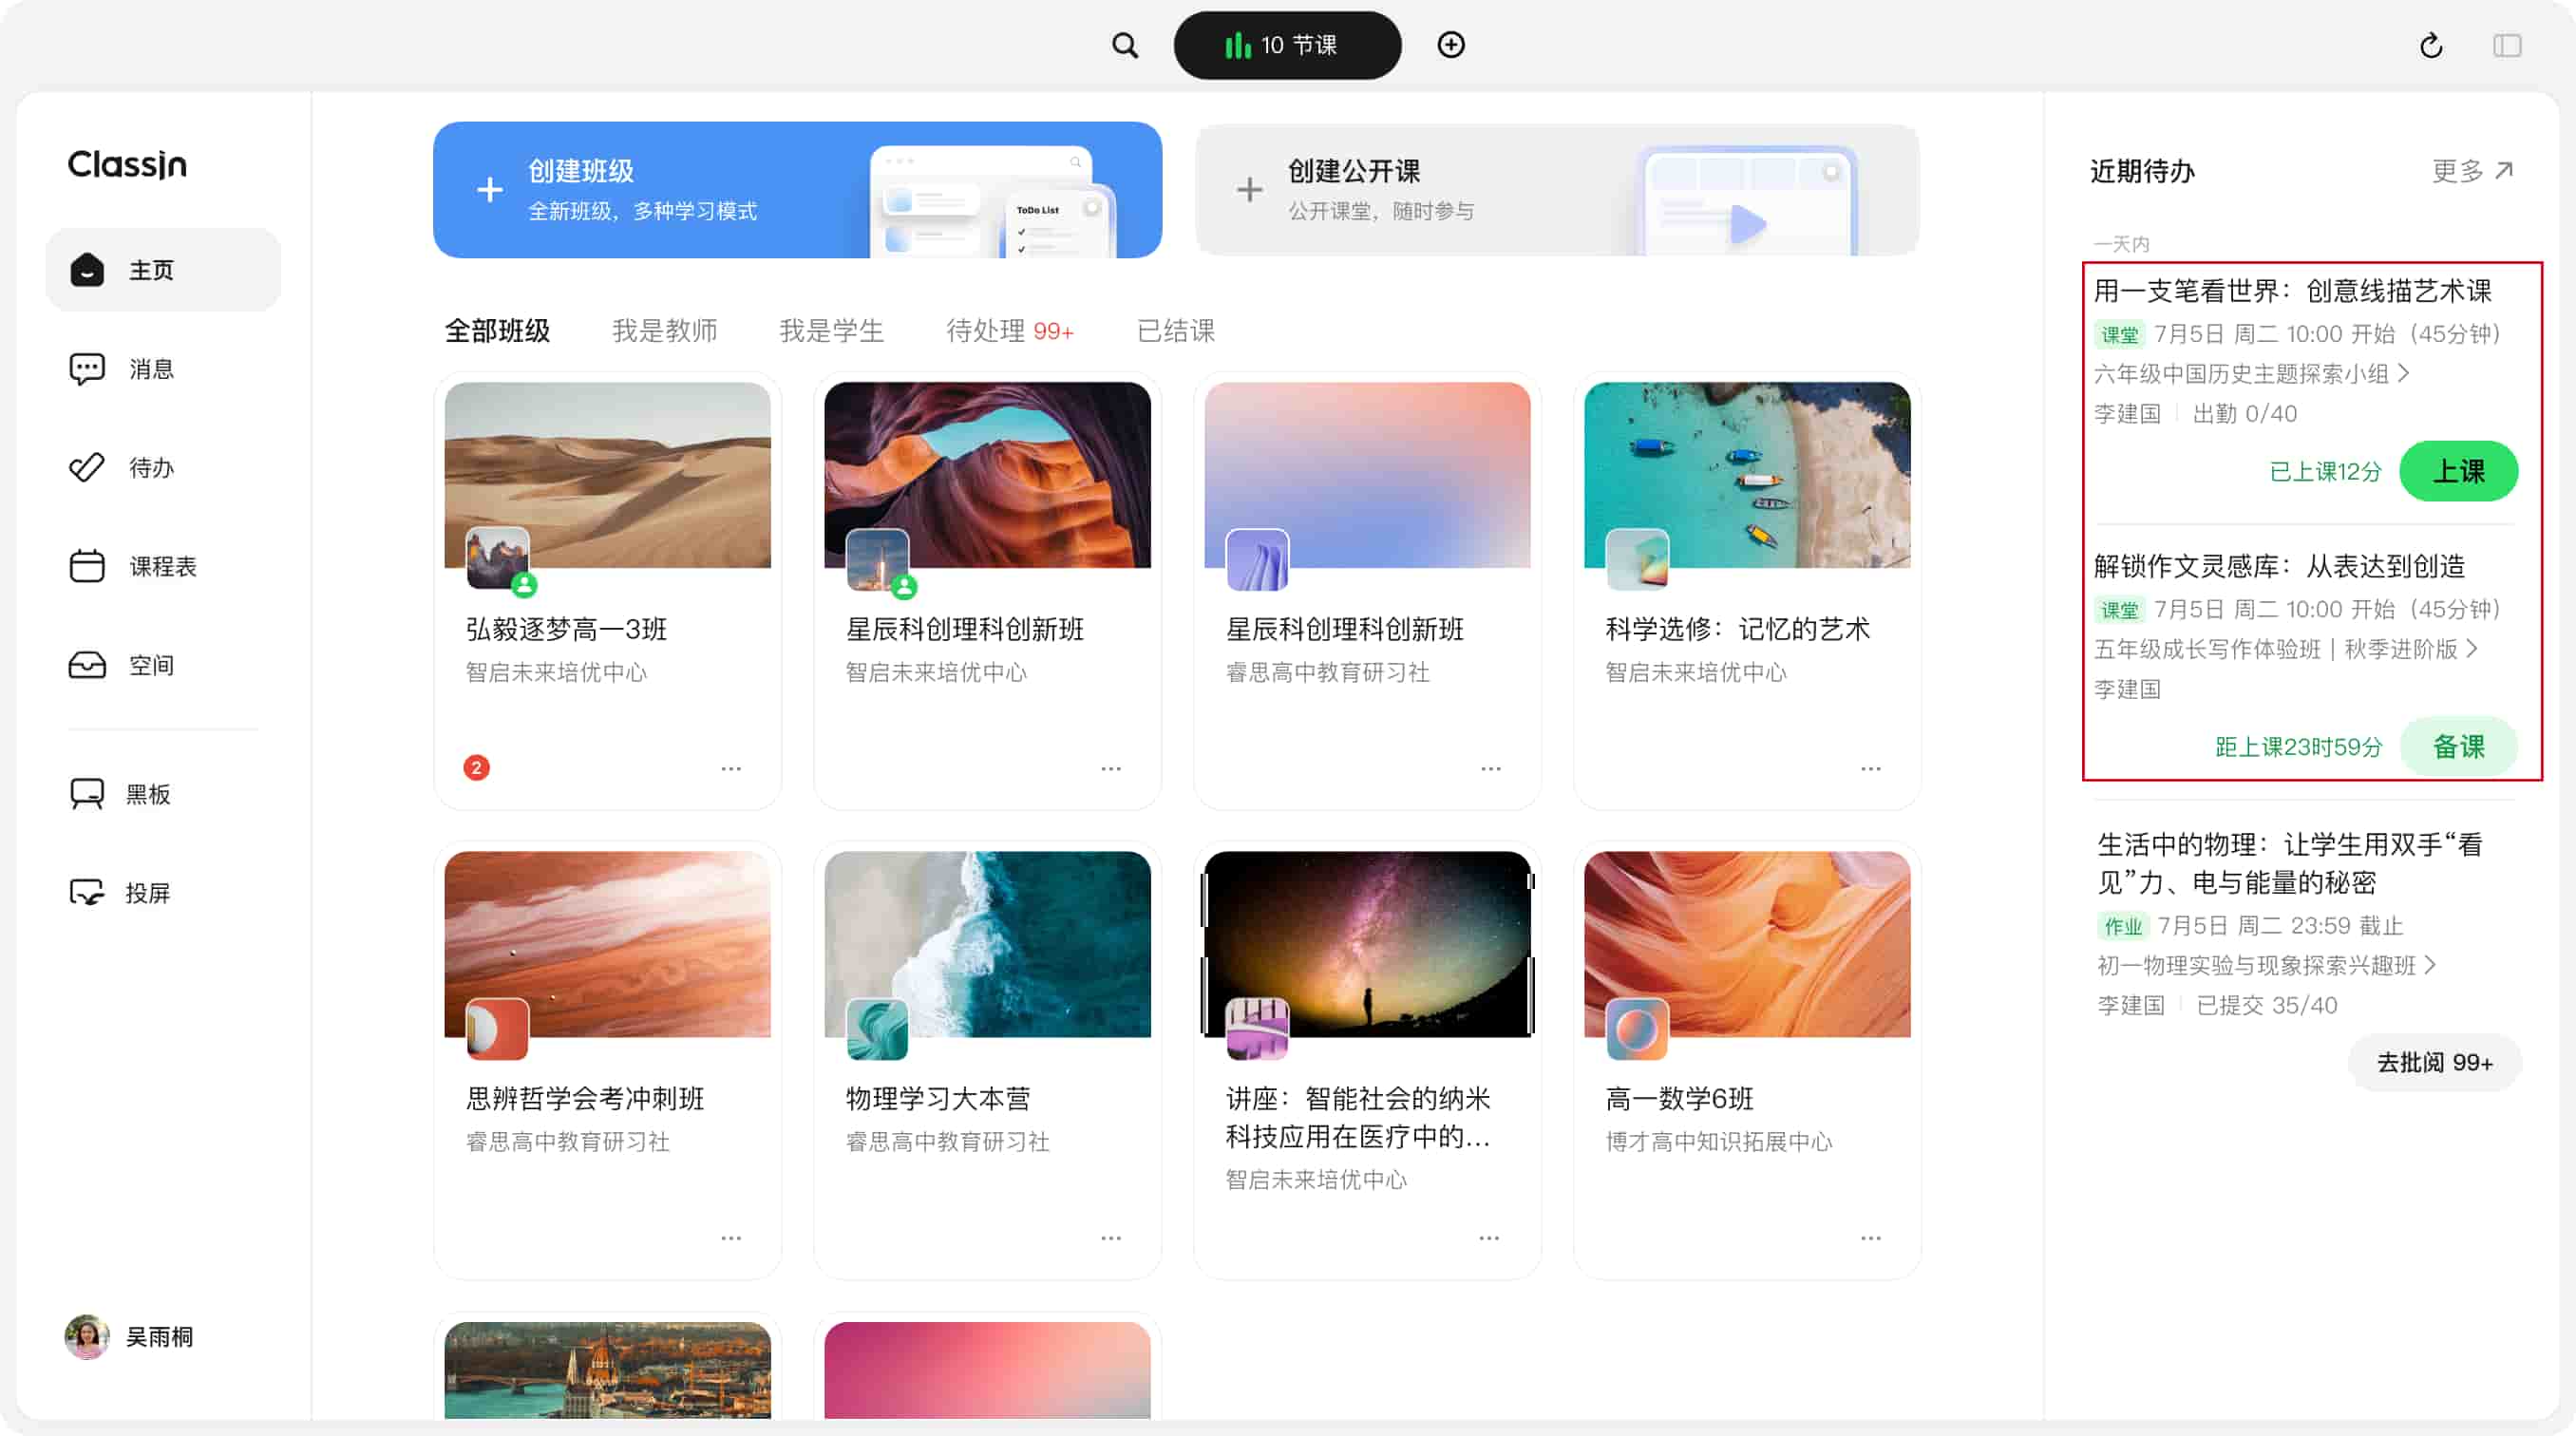Open more menu of 弘毅逐梦高一3班 card

tap(731, 768)
